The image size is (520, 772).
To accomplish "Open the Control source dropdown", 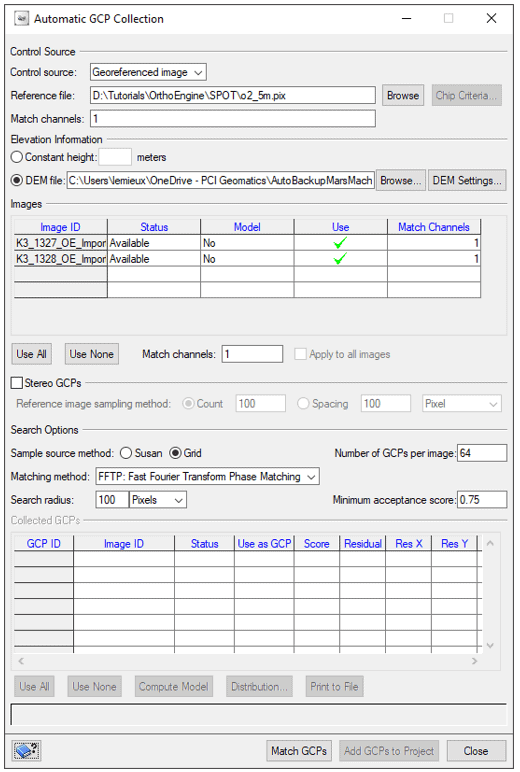I will pos(148,72).
